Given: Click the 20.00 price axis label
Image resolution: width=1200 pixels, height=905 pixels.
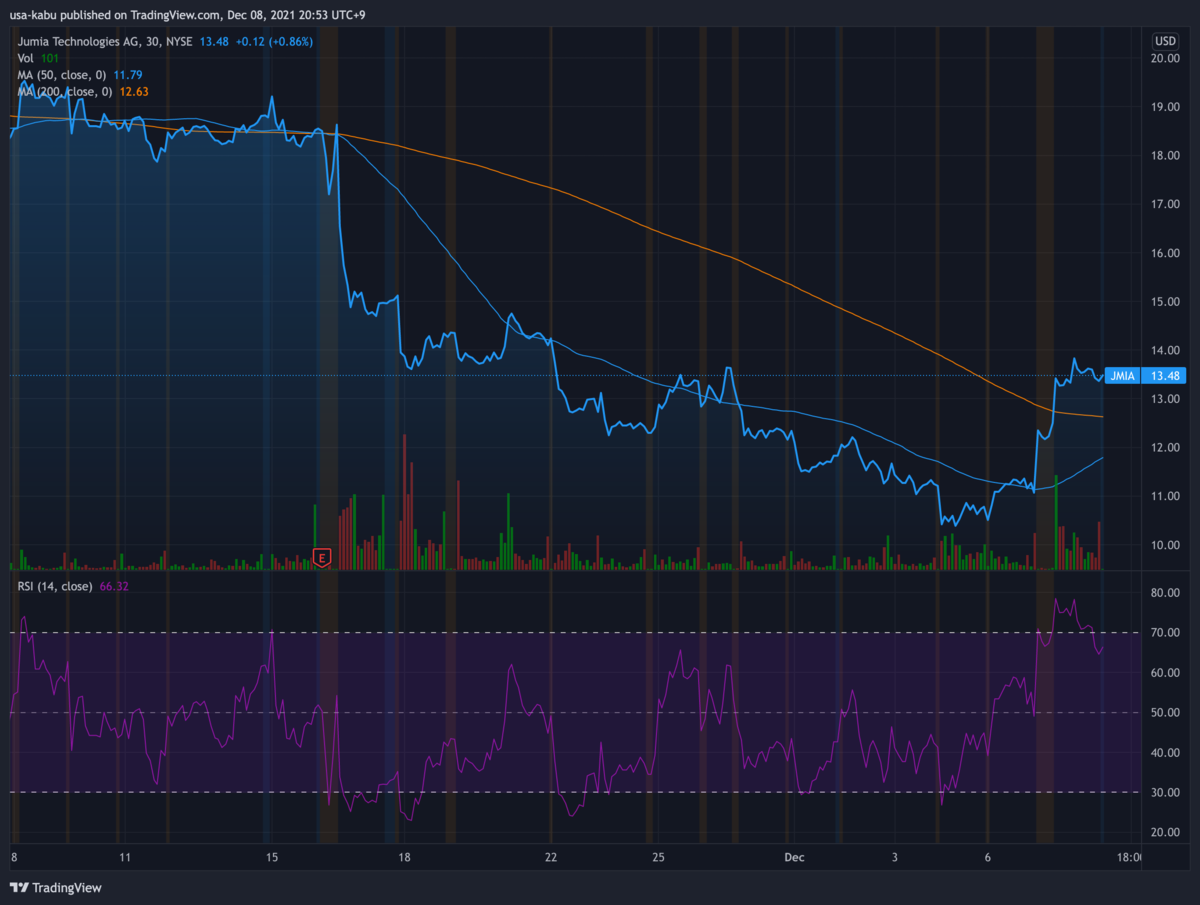Looking at the screenshot, I should click(1164, 59).
